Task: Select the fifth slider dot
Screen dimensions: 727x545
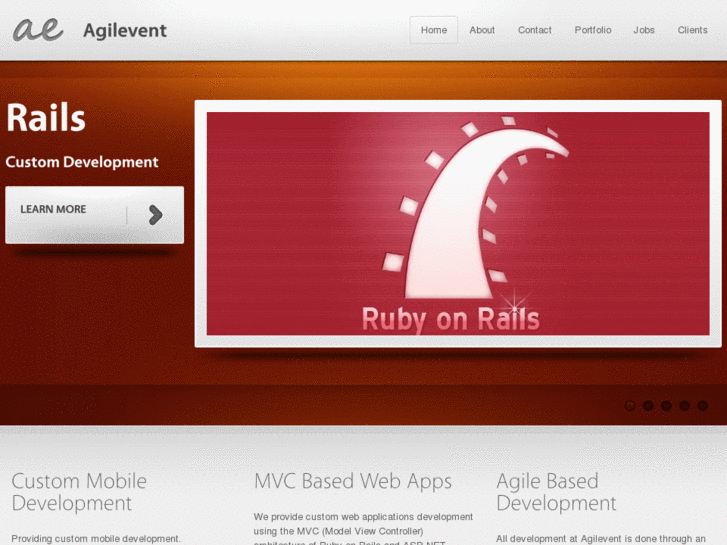Action: (702, 406)
